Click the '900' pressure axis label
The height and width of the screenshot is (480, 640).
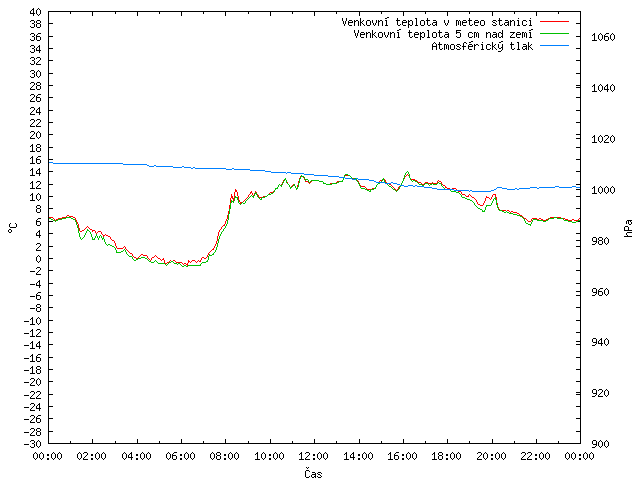[600, 444]
